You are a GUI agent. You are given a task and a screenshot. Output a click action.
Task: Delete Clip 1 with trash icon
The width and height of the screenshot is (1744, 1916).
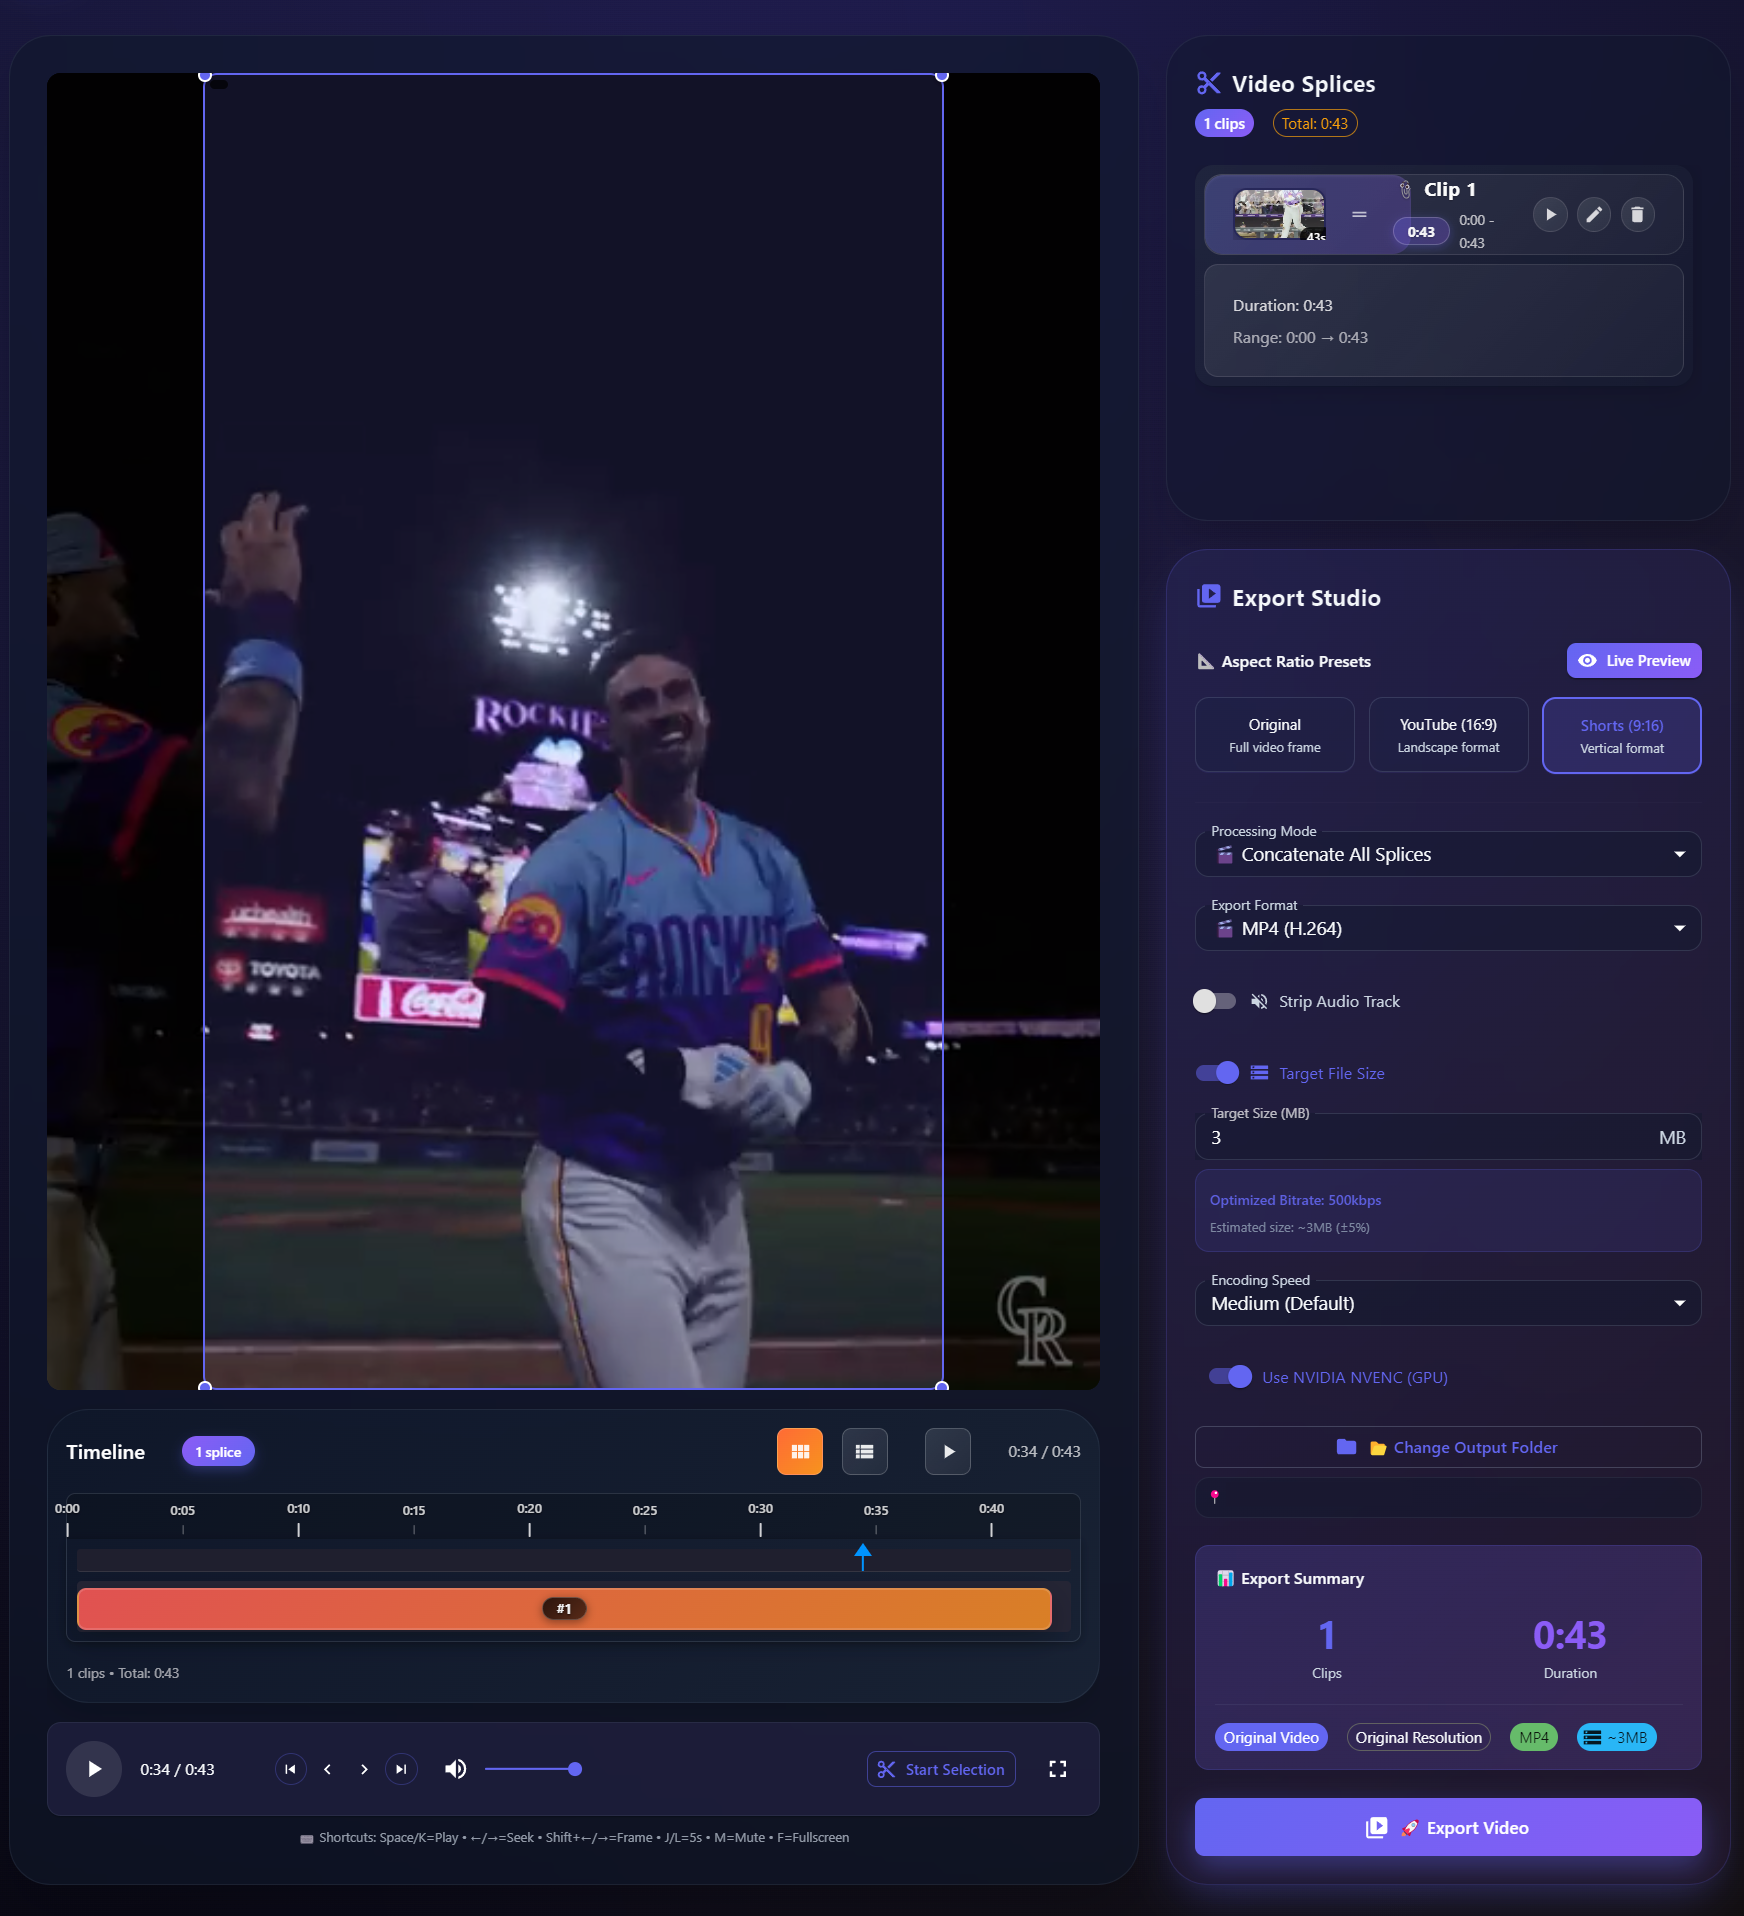(x=1637, y=214)
